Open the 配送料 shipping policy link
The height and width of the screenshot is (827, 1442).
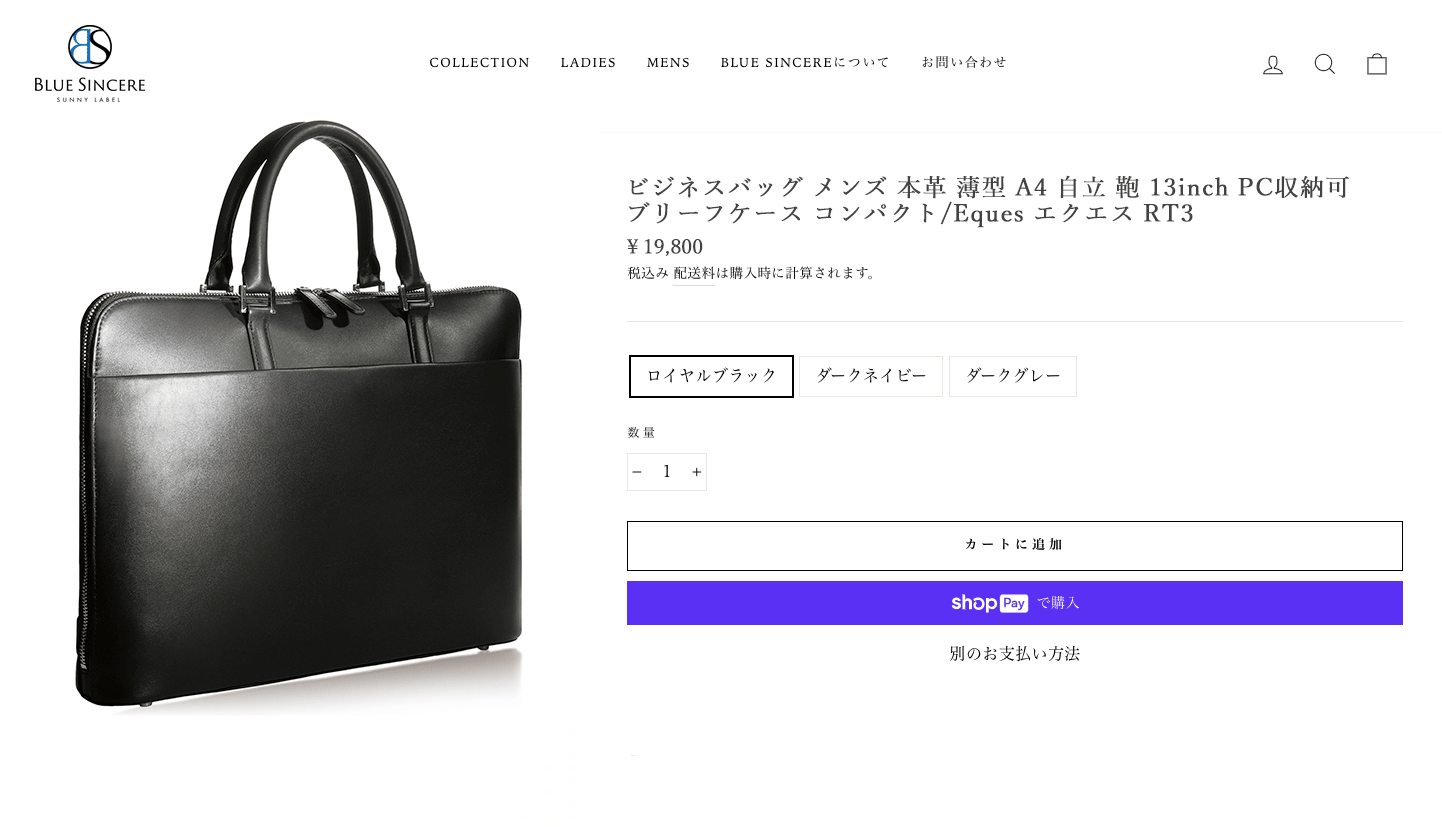pos(694,273)
